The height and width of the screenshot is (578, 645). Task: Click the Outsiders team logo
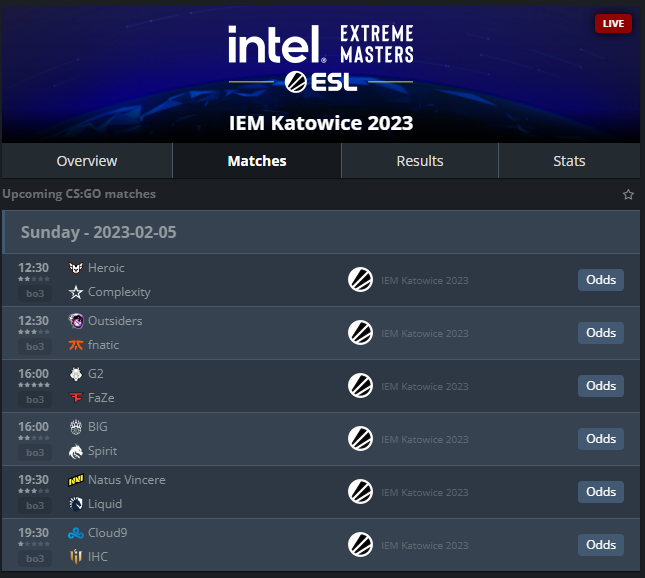click(76, 321)
